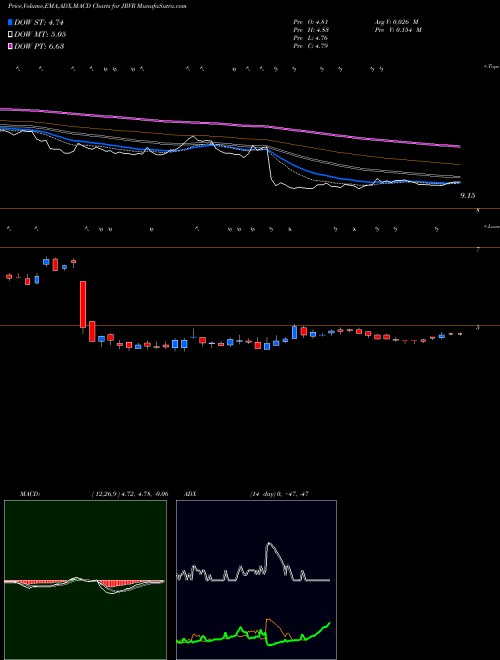Click the 'Pre H: 4.83' high value

tap(311, 30)
